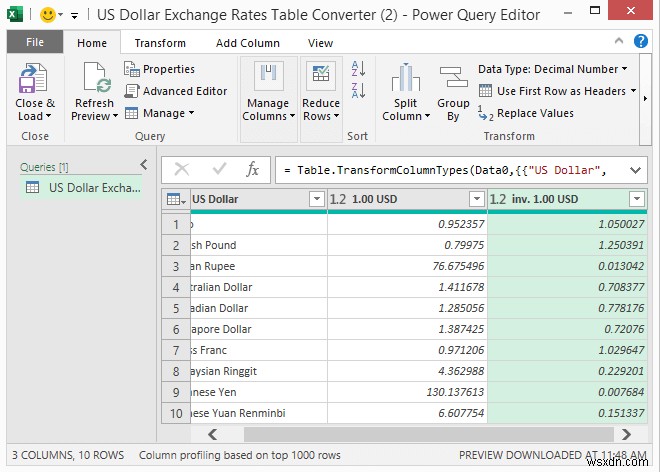Click the Split Column icon
Screen dimensions: 660x472
[405, 77]
